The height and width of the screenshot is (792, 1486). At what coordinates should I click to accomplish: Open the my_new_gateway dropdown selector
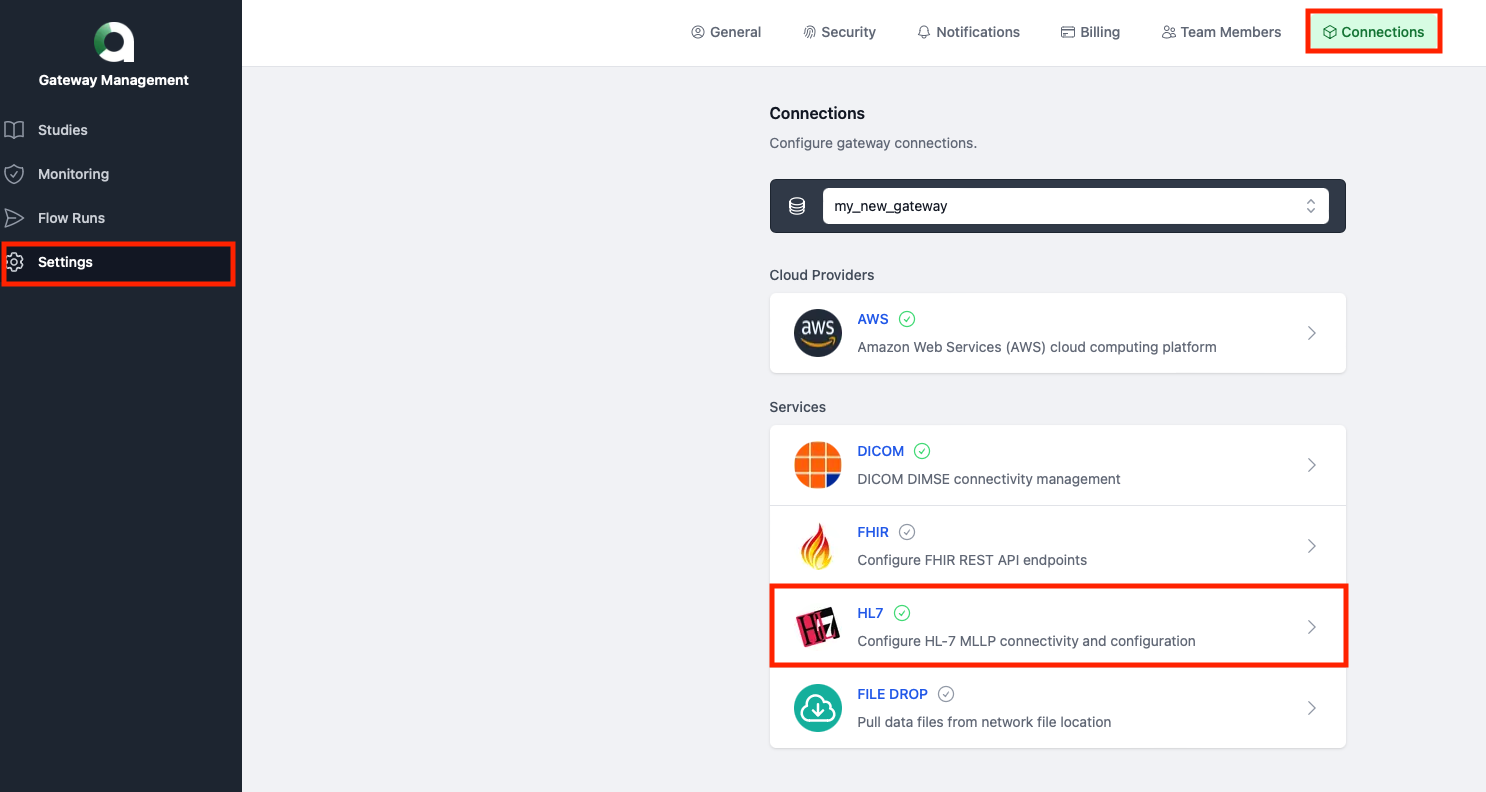click(x=1075, y=206)
